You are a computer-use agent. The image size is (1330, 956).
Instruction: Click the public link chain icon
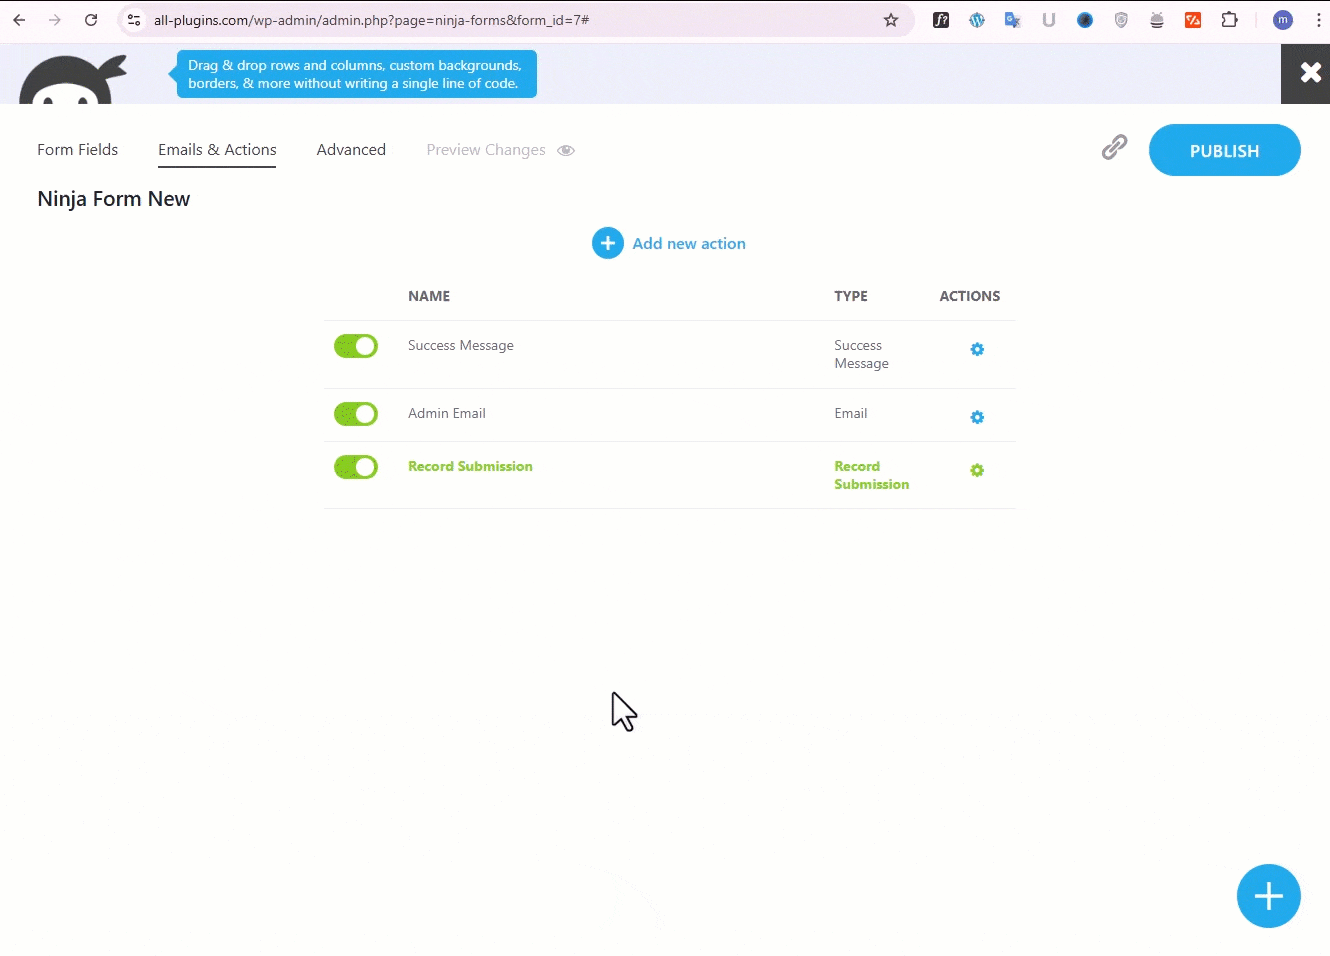[1114, 148]
